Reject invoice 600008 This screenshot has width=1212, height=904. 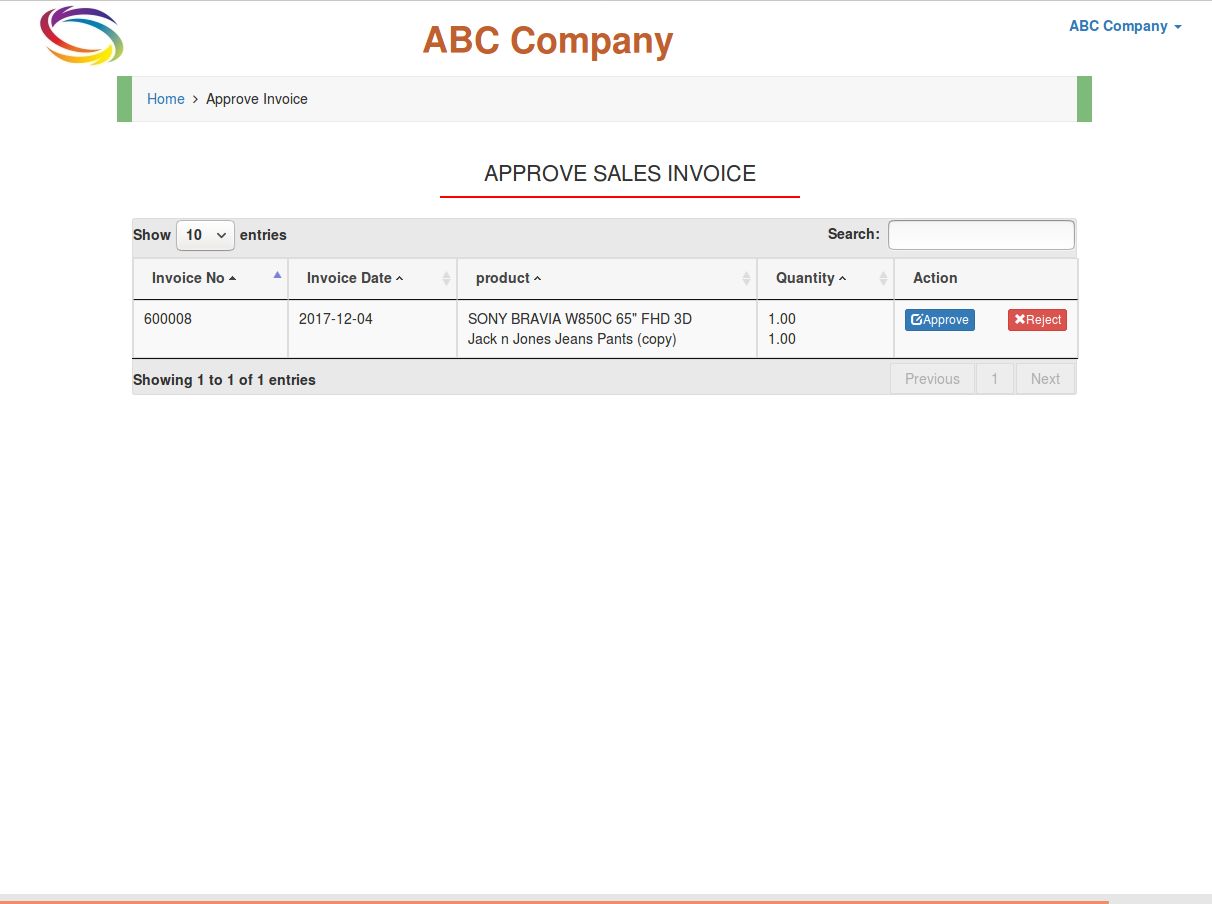[1037, 320]
